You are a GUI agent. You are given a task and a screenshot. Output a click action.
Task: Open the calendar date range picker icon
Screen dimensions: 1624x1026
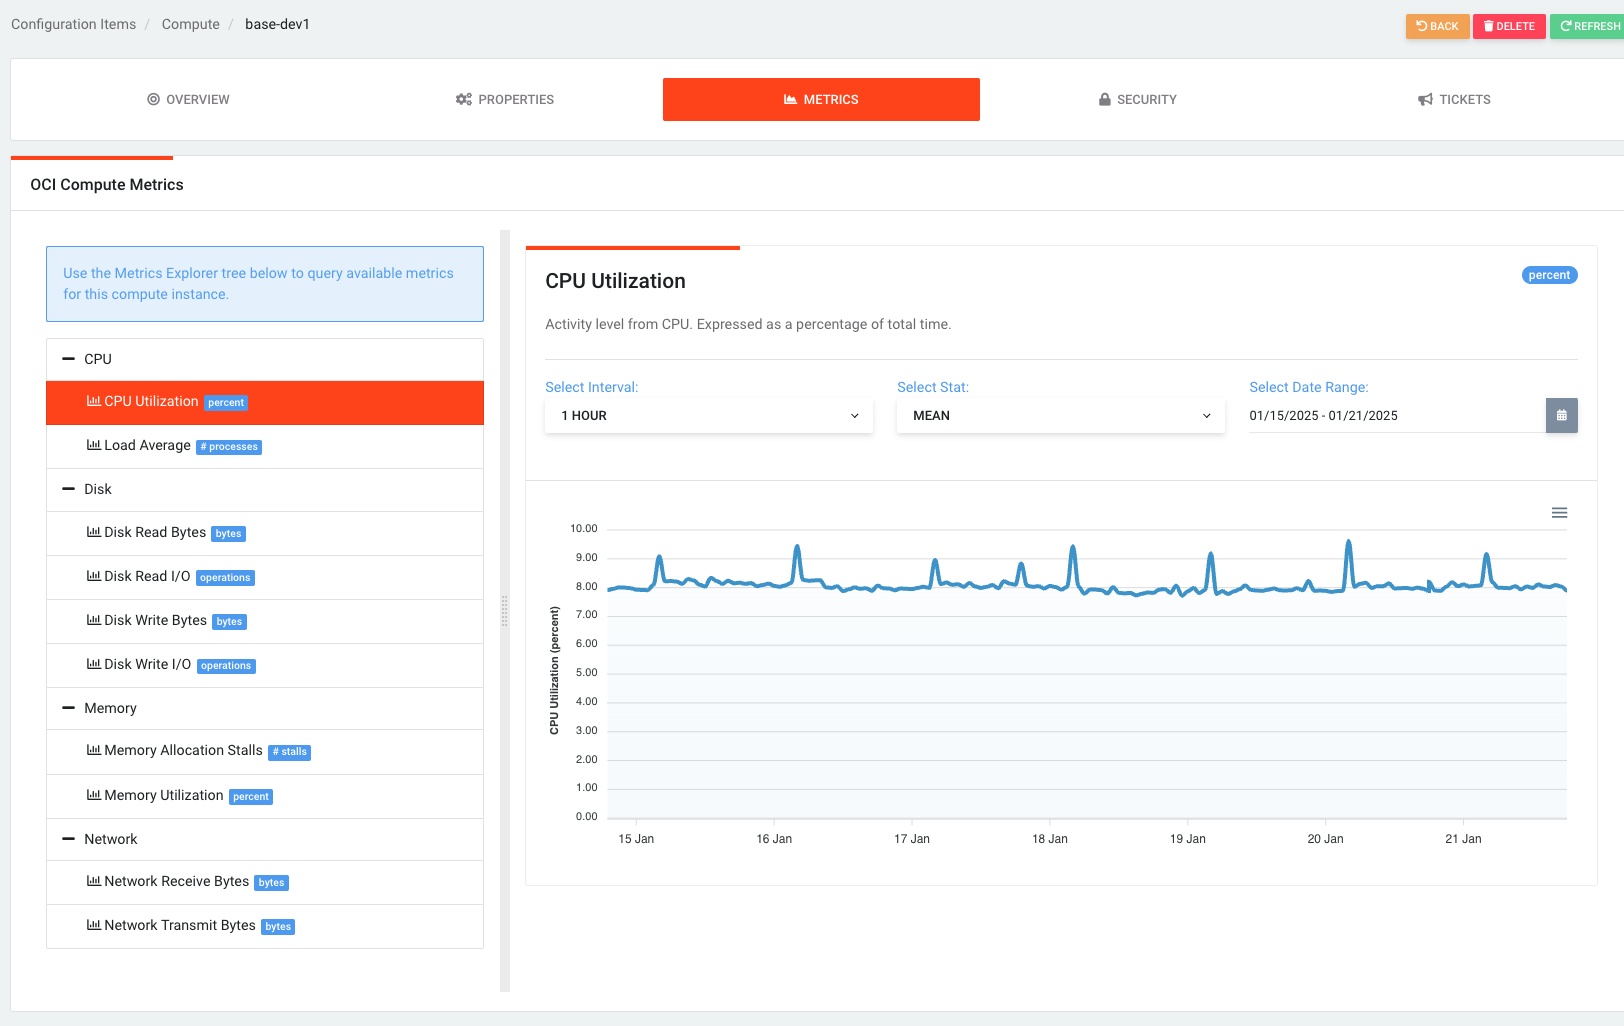pyautogui.click(x=1561, y=415)
